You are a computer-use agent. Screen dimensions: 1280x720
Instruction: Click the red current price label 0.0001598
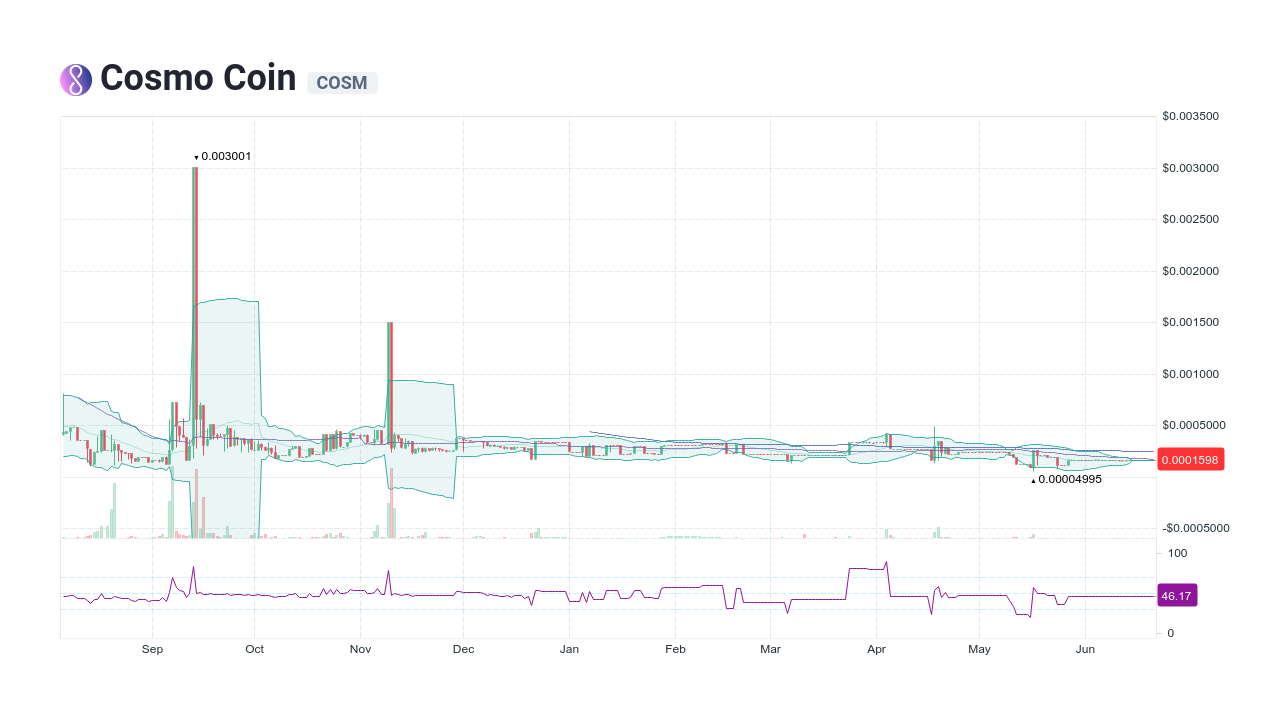1190,459
